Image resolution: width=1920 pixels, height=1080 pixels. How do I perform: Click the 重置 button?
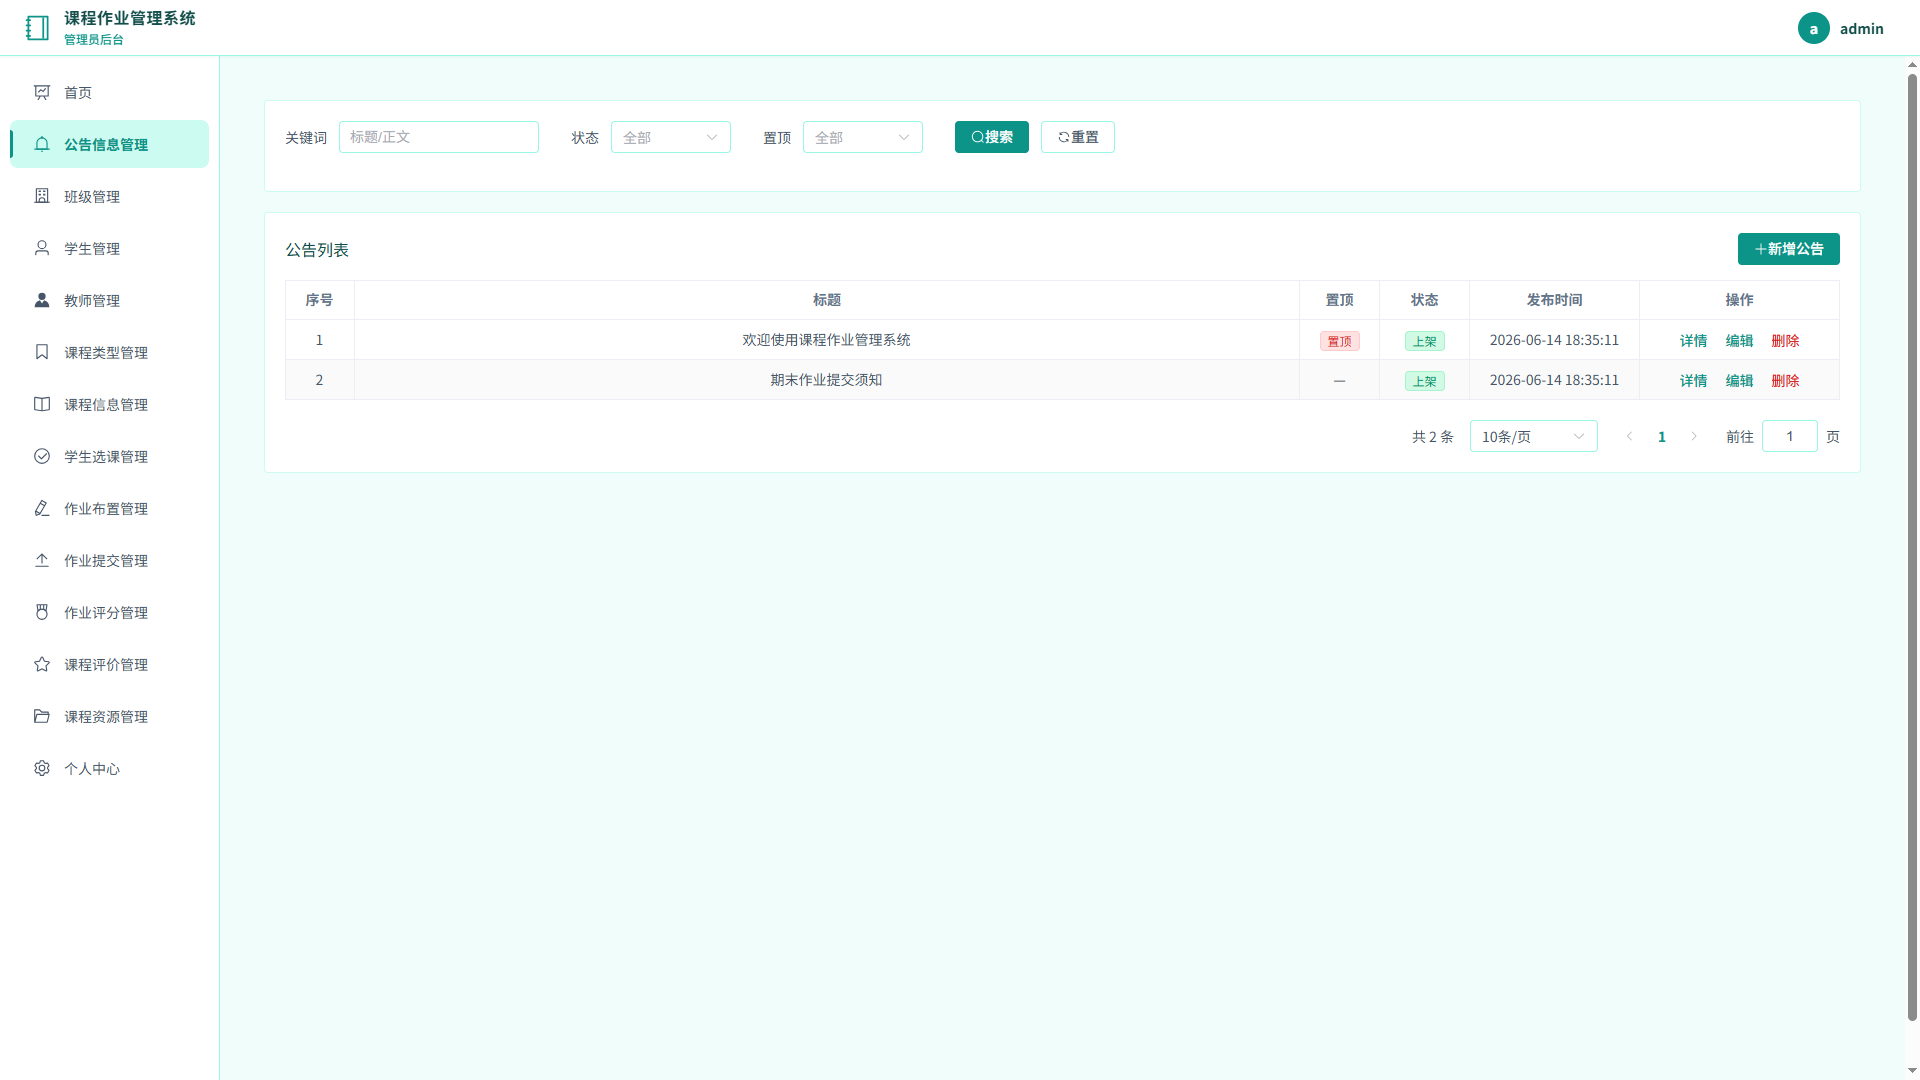point(1078,137)
